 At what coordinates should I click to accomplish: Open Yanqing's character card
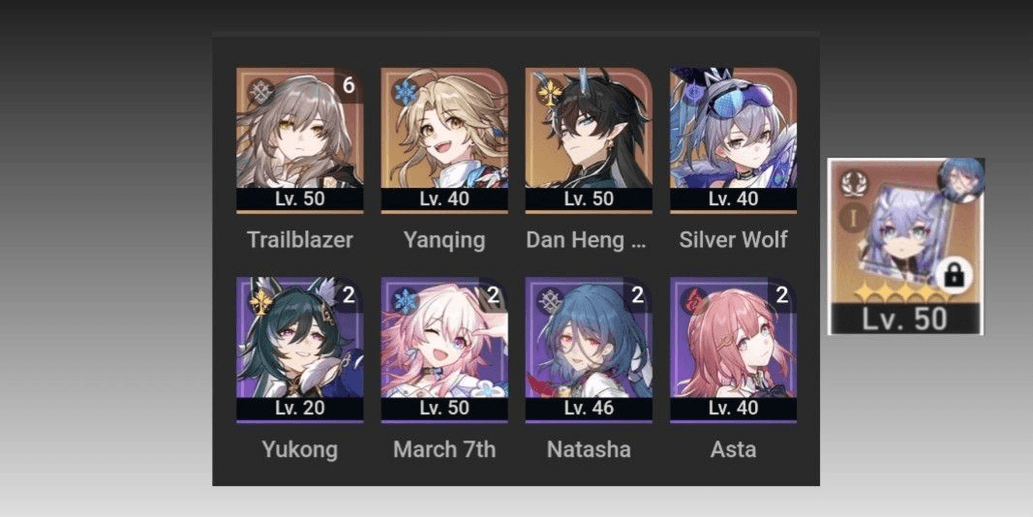point(444,140)
